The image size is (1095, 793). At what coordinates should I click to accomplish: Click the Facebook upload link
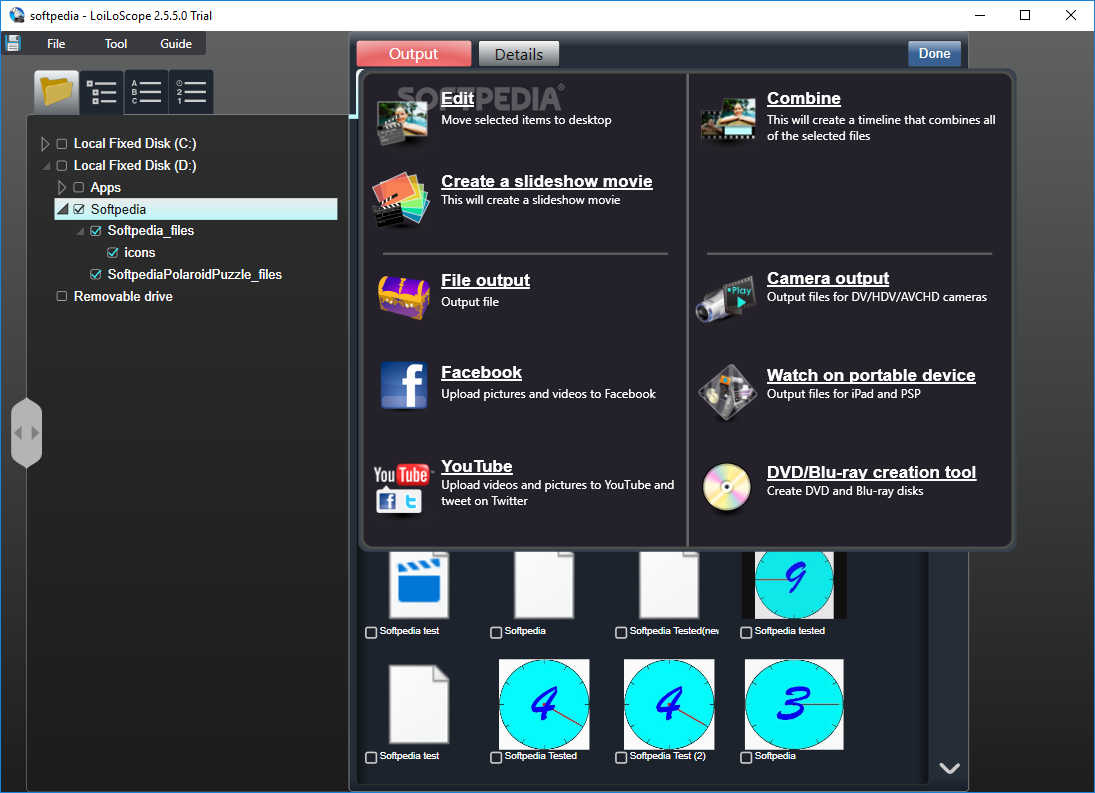coord(481,373)
